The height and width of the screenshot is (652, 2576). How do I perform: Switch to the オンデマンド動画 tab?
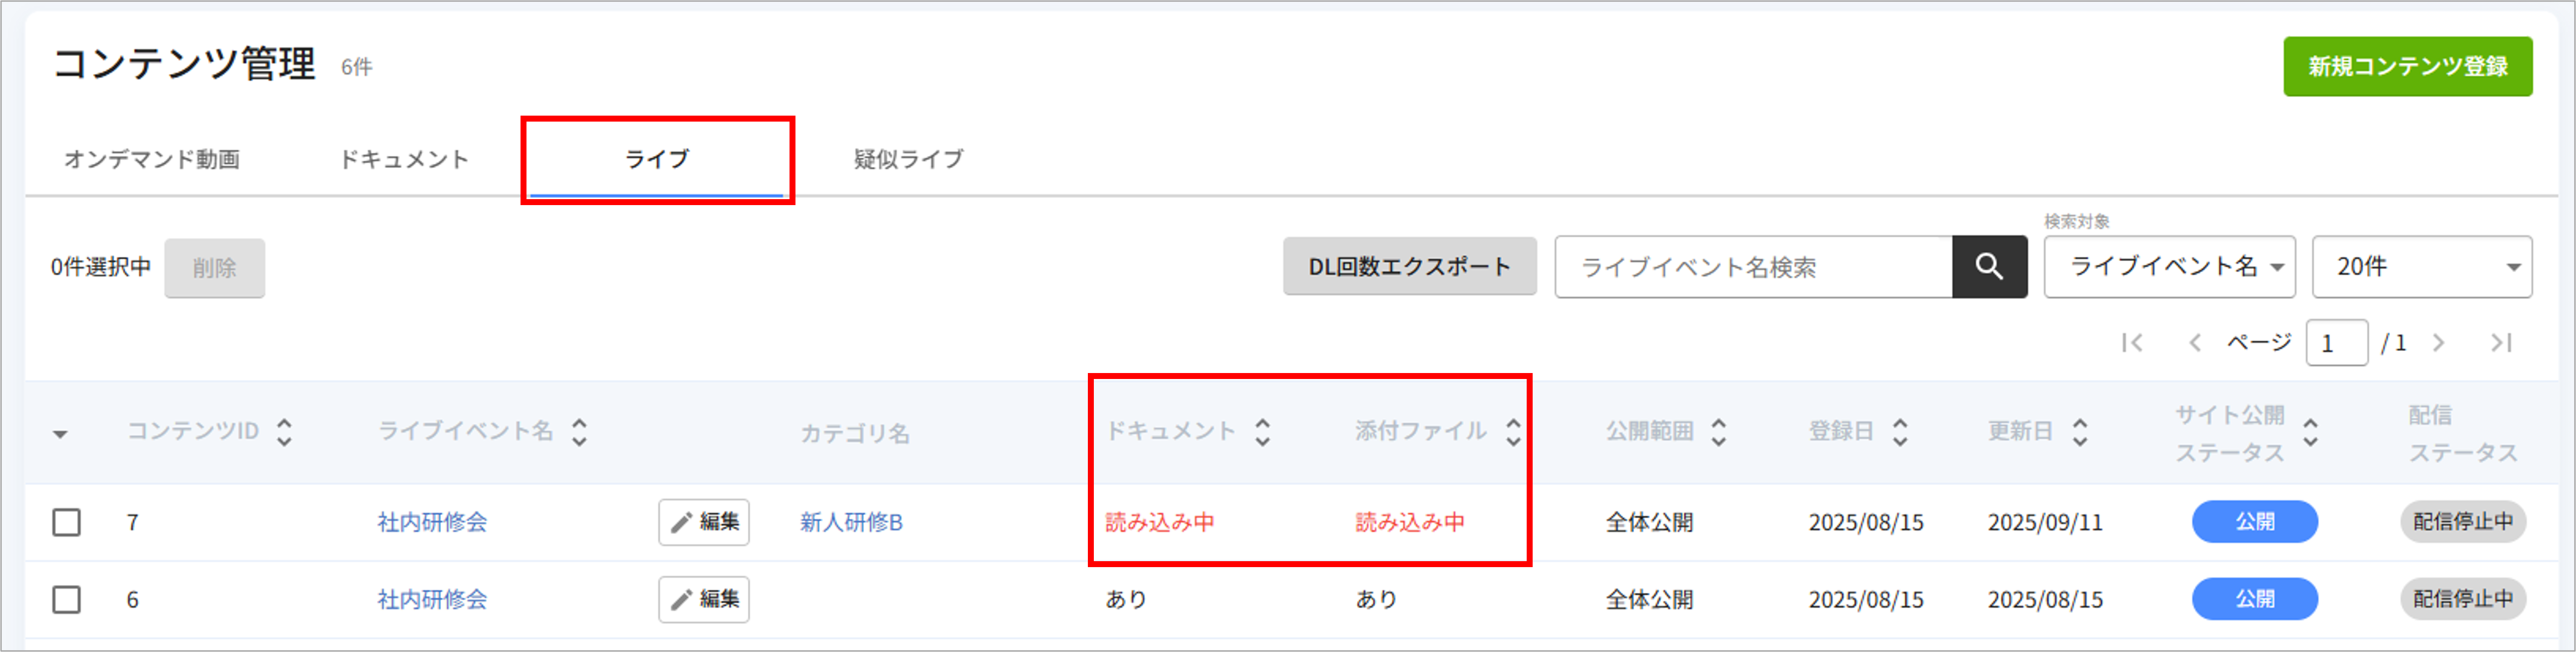pyautogui.click(x=152, y=159)
